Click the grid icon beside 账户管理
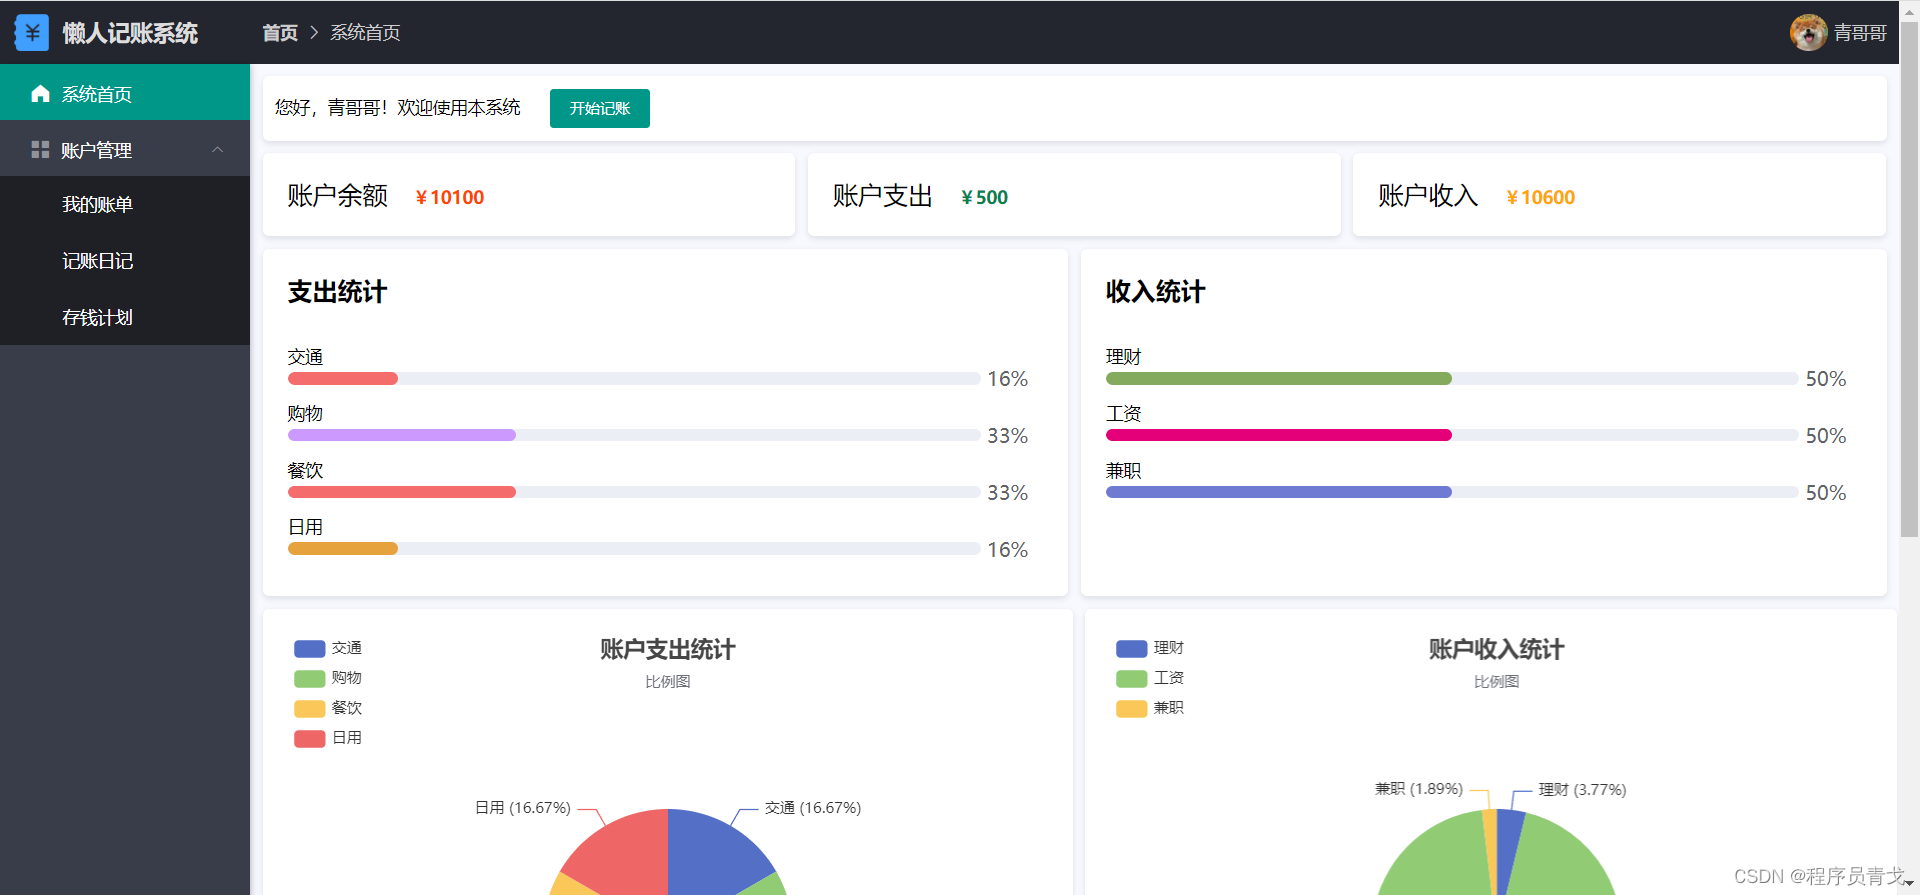The image size is (1920, 895). click(x=40, y=150)
